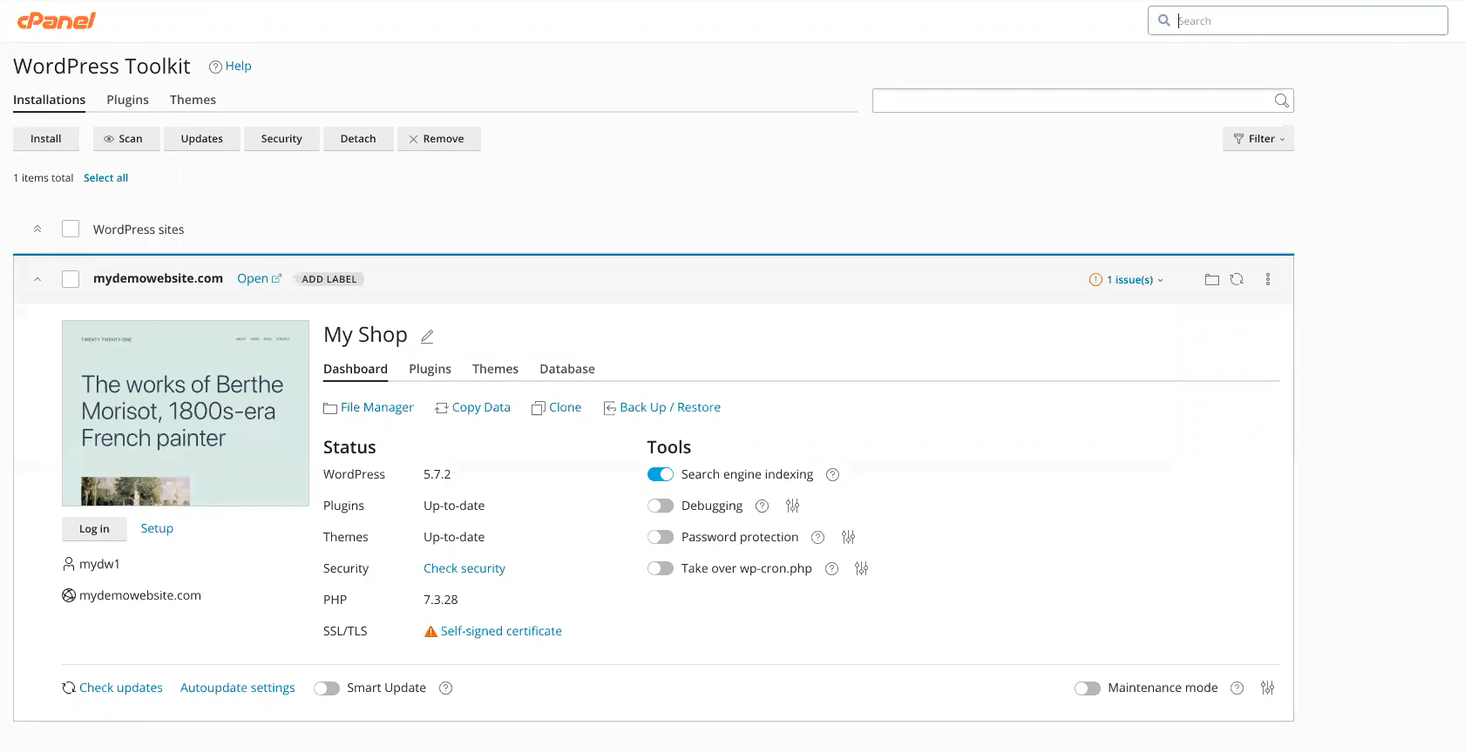This screenshot has height=753, width=1466.
Task: Click the Check security link
Action: (x=464, y=568)
